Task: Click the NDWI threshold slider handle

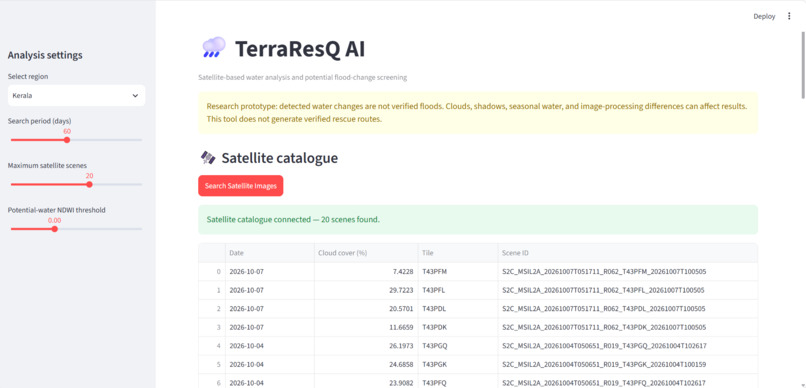Action: [54, 229]
